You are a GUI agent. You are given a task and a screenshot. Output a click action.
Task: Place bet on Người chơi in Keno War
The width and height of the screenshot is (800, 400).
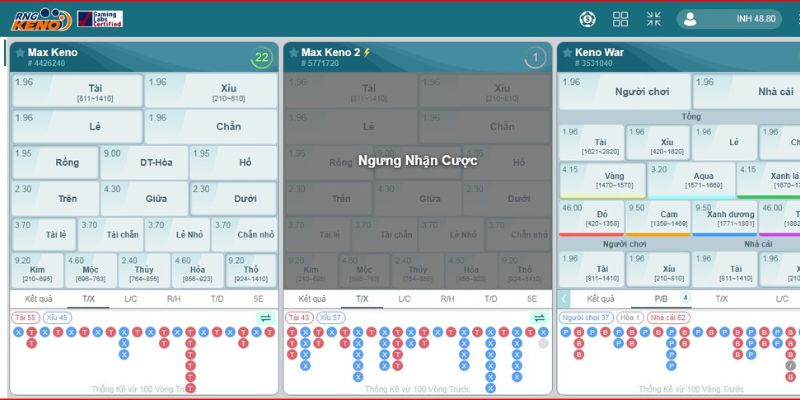point(623,91)
